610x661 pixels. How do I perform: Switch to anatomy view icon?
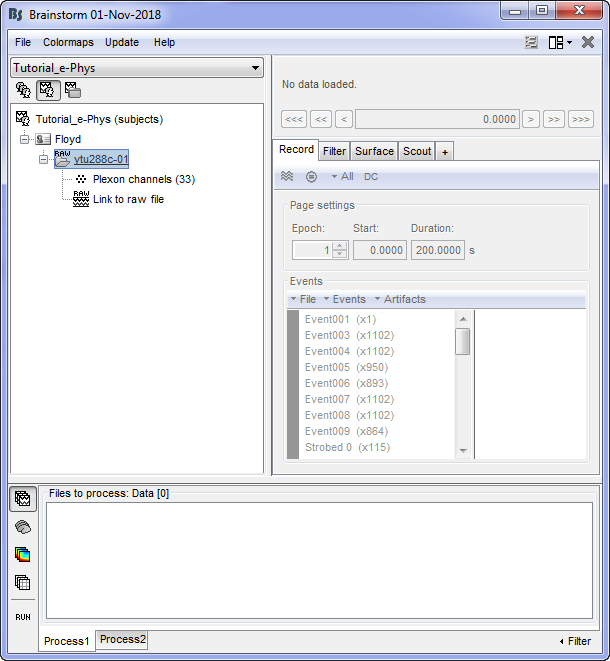click(23, 90)
